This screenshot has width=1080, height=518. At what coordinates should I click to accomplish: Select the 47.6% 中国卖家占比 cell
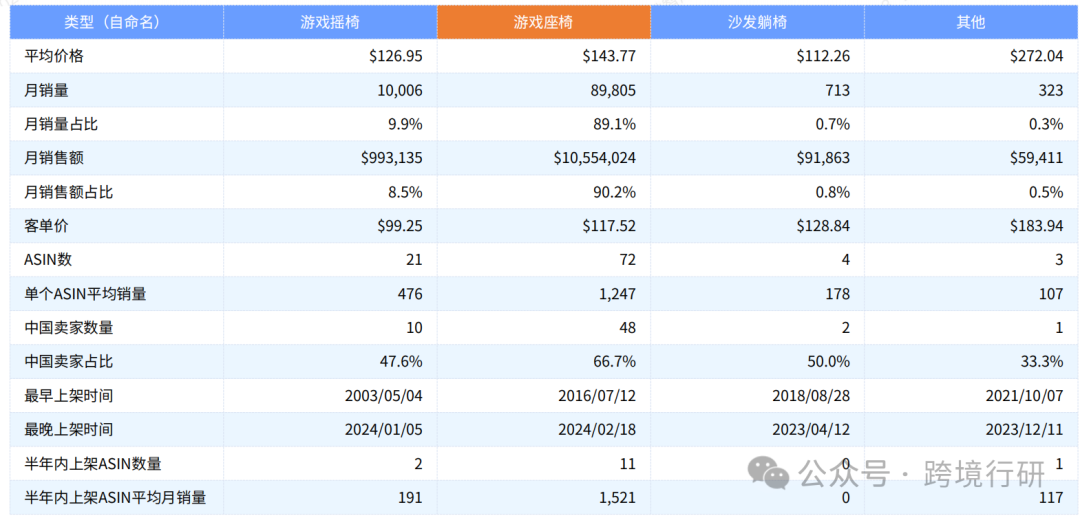(x=402, y=362)
